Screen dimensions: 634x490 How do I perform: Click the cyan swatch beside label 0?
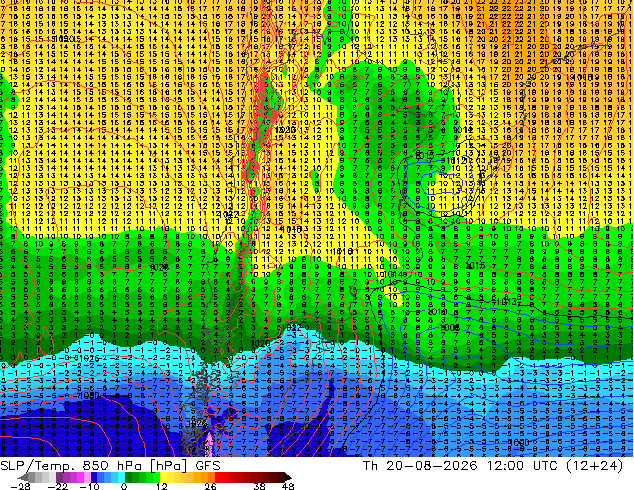point(122,477)
